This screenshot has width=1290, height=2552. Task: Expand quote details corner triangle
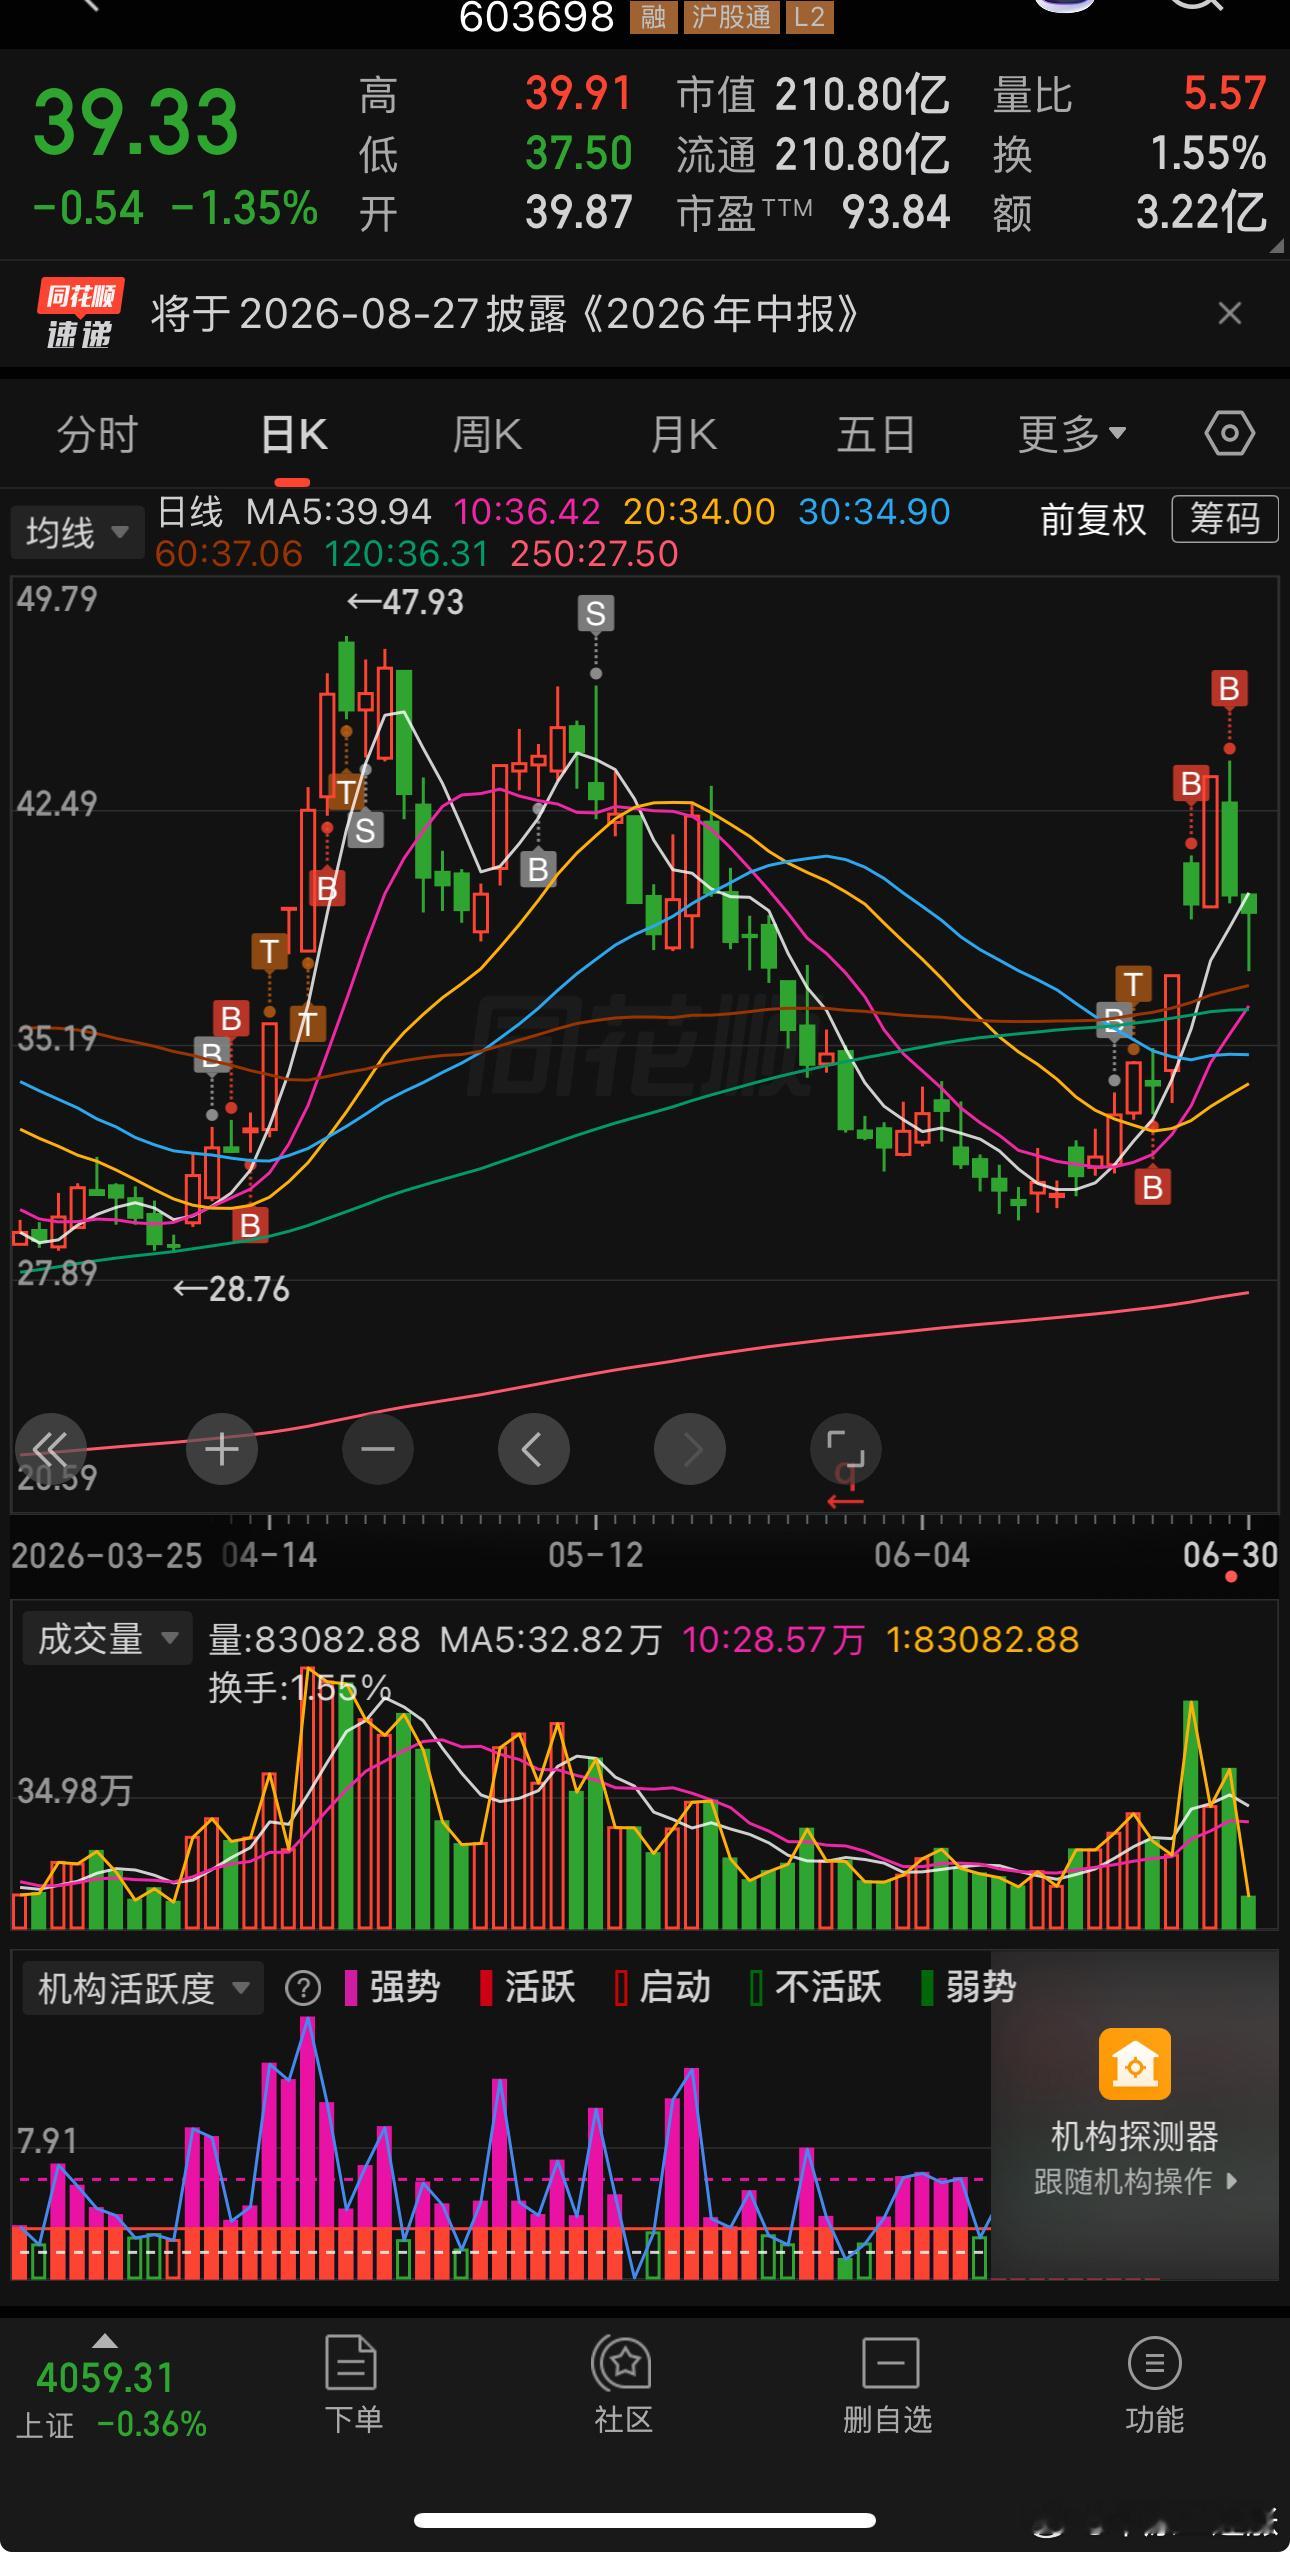pos(1276,246)
